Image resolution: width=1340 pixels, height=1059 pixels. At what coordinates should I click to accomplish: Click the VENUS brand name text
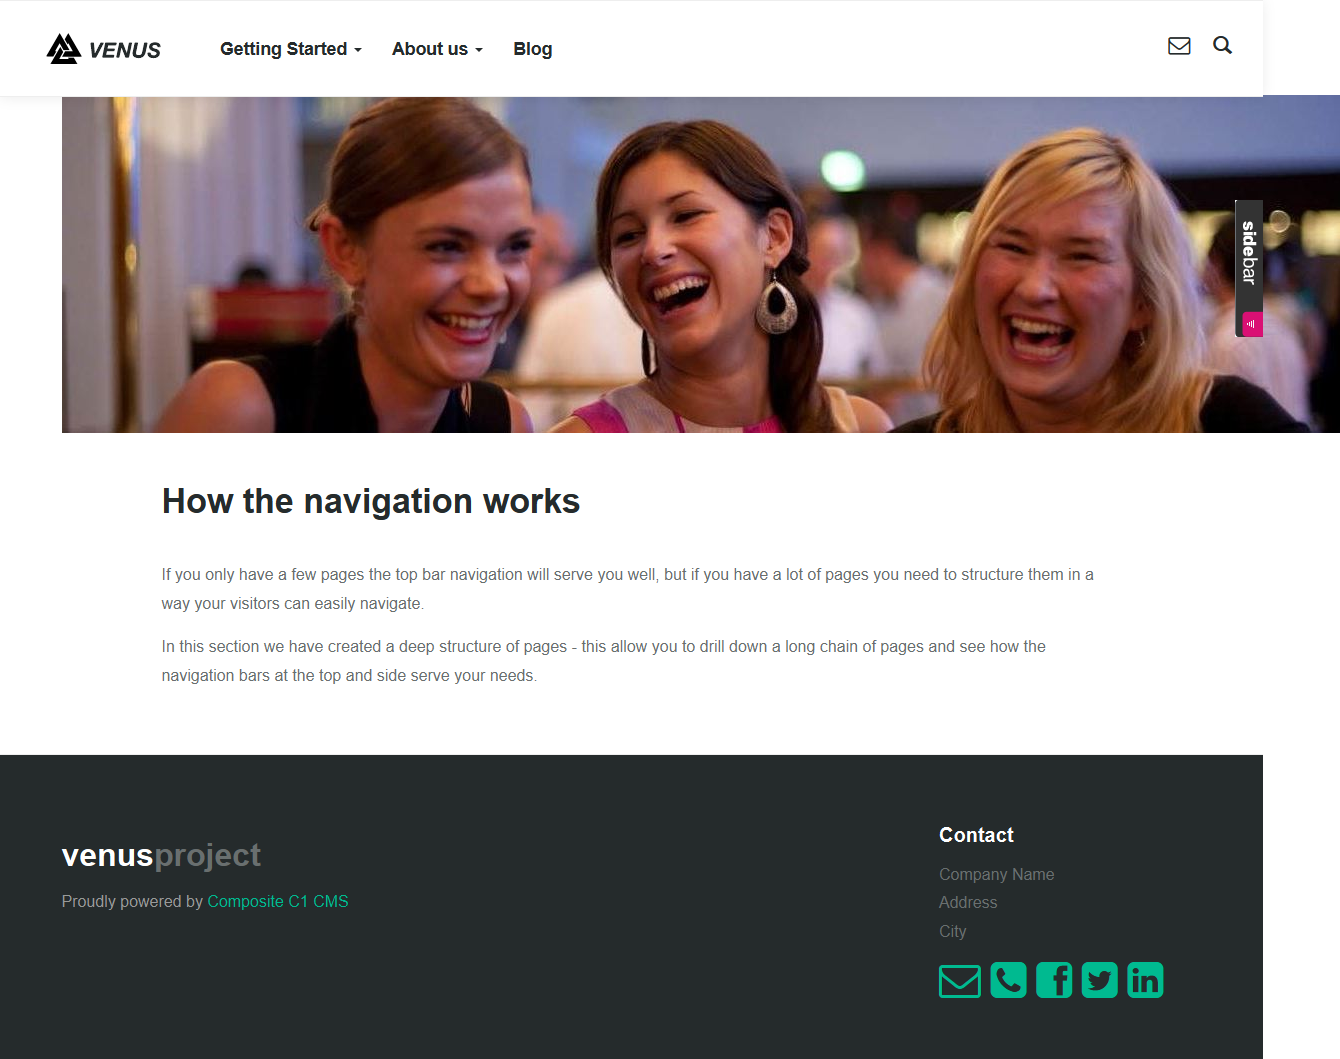tap(125, 51)
